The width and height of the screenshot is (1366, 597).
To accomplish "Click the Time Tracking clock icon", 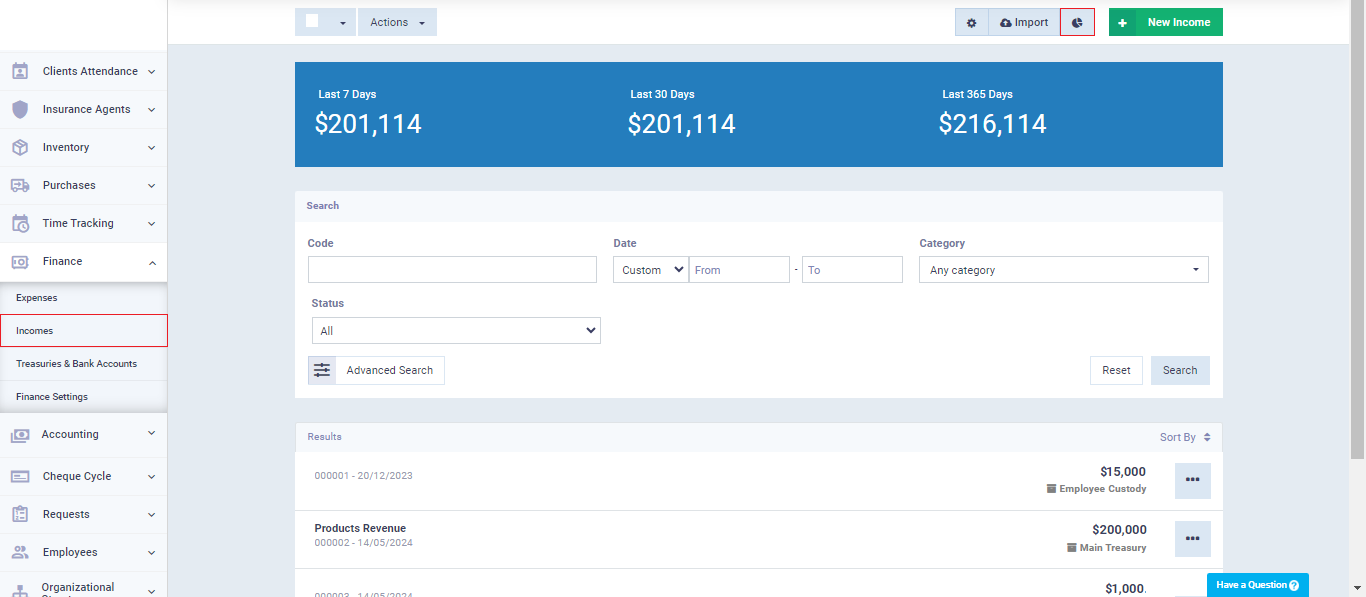I will click(x=20, y=223).
